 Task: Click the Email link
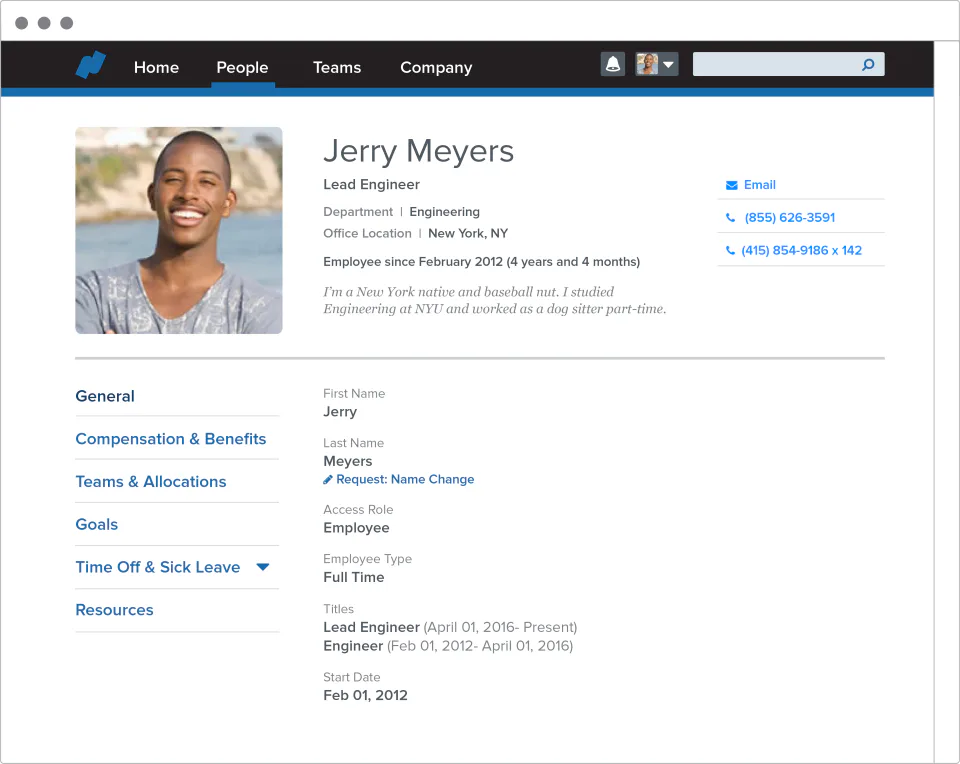tap(757, 185)
